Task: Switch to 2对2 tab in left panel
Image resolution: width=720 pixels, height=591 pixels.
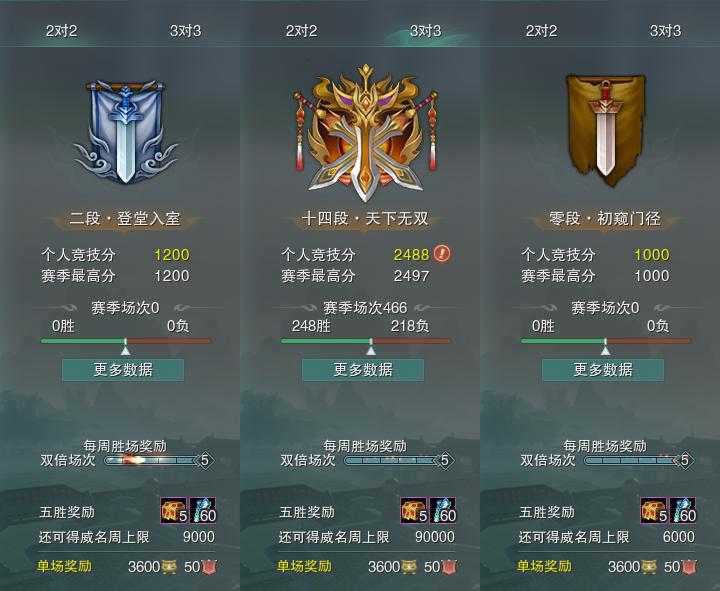Action: [62, 31]
